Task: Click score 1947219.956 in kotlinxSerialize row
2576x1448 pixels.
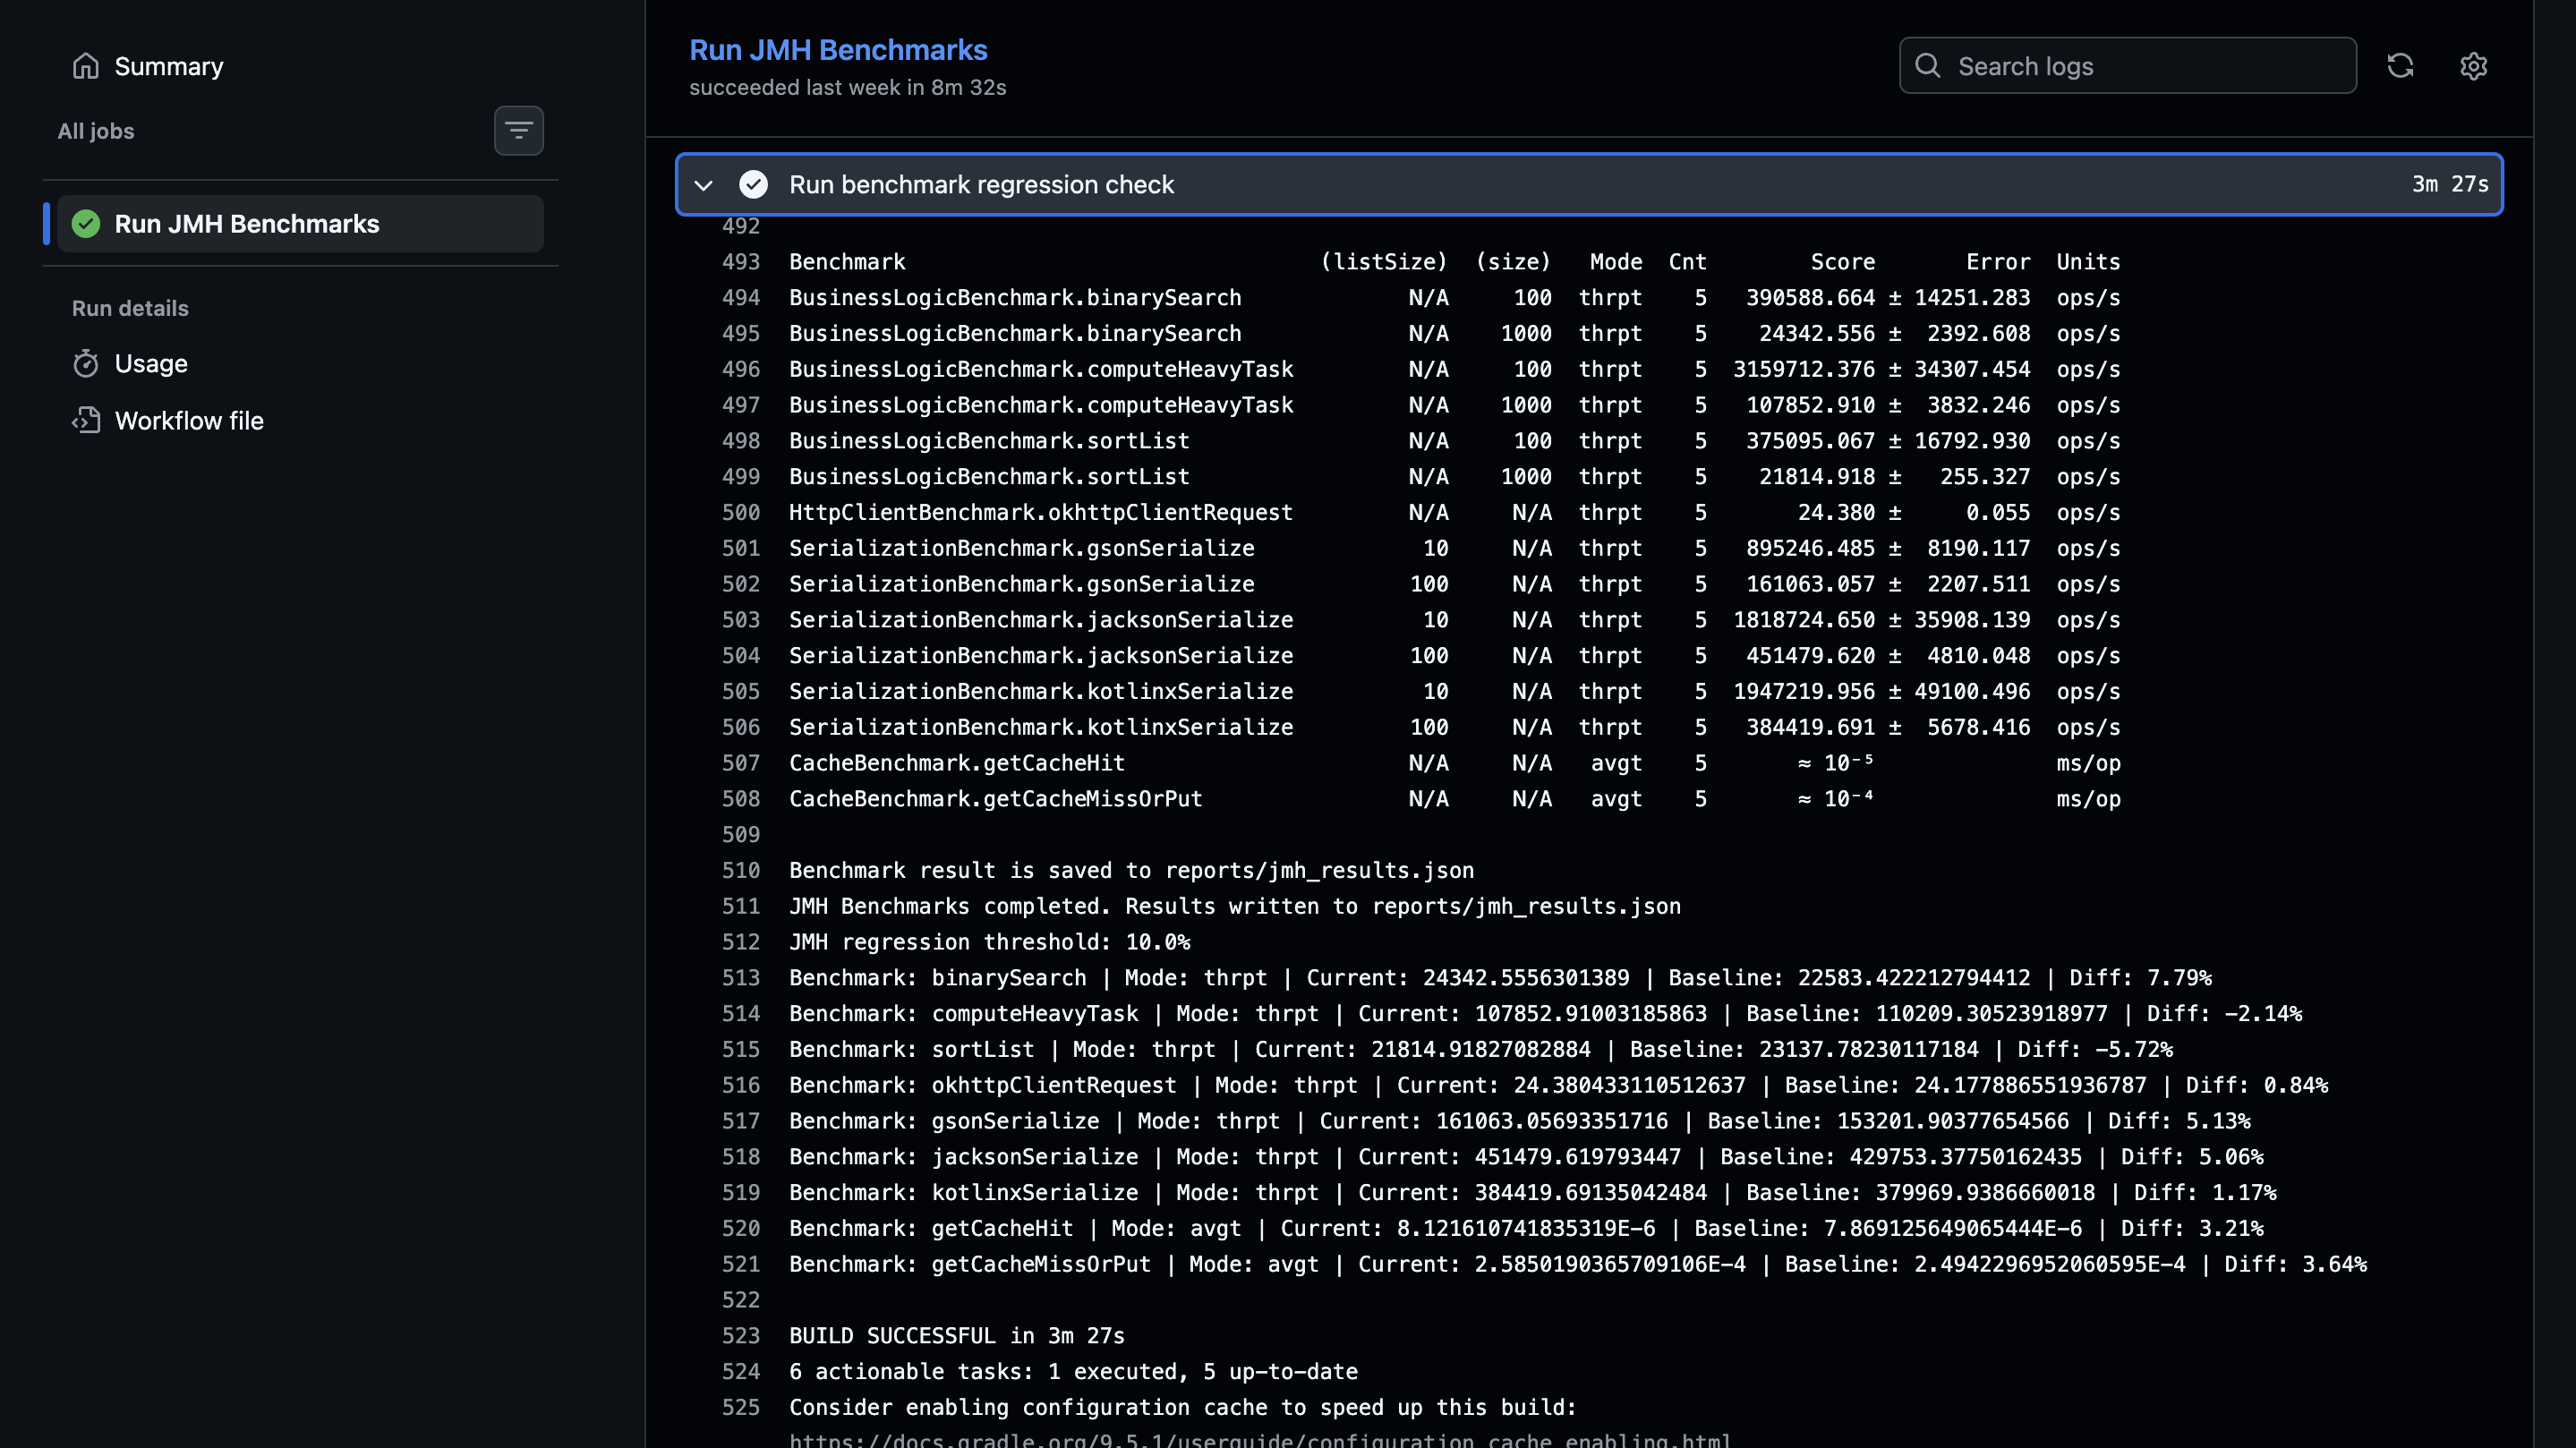Action: [x=1804, y=692]
